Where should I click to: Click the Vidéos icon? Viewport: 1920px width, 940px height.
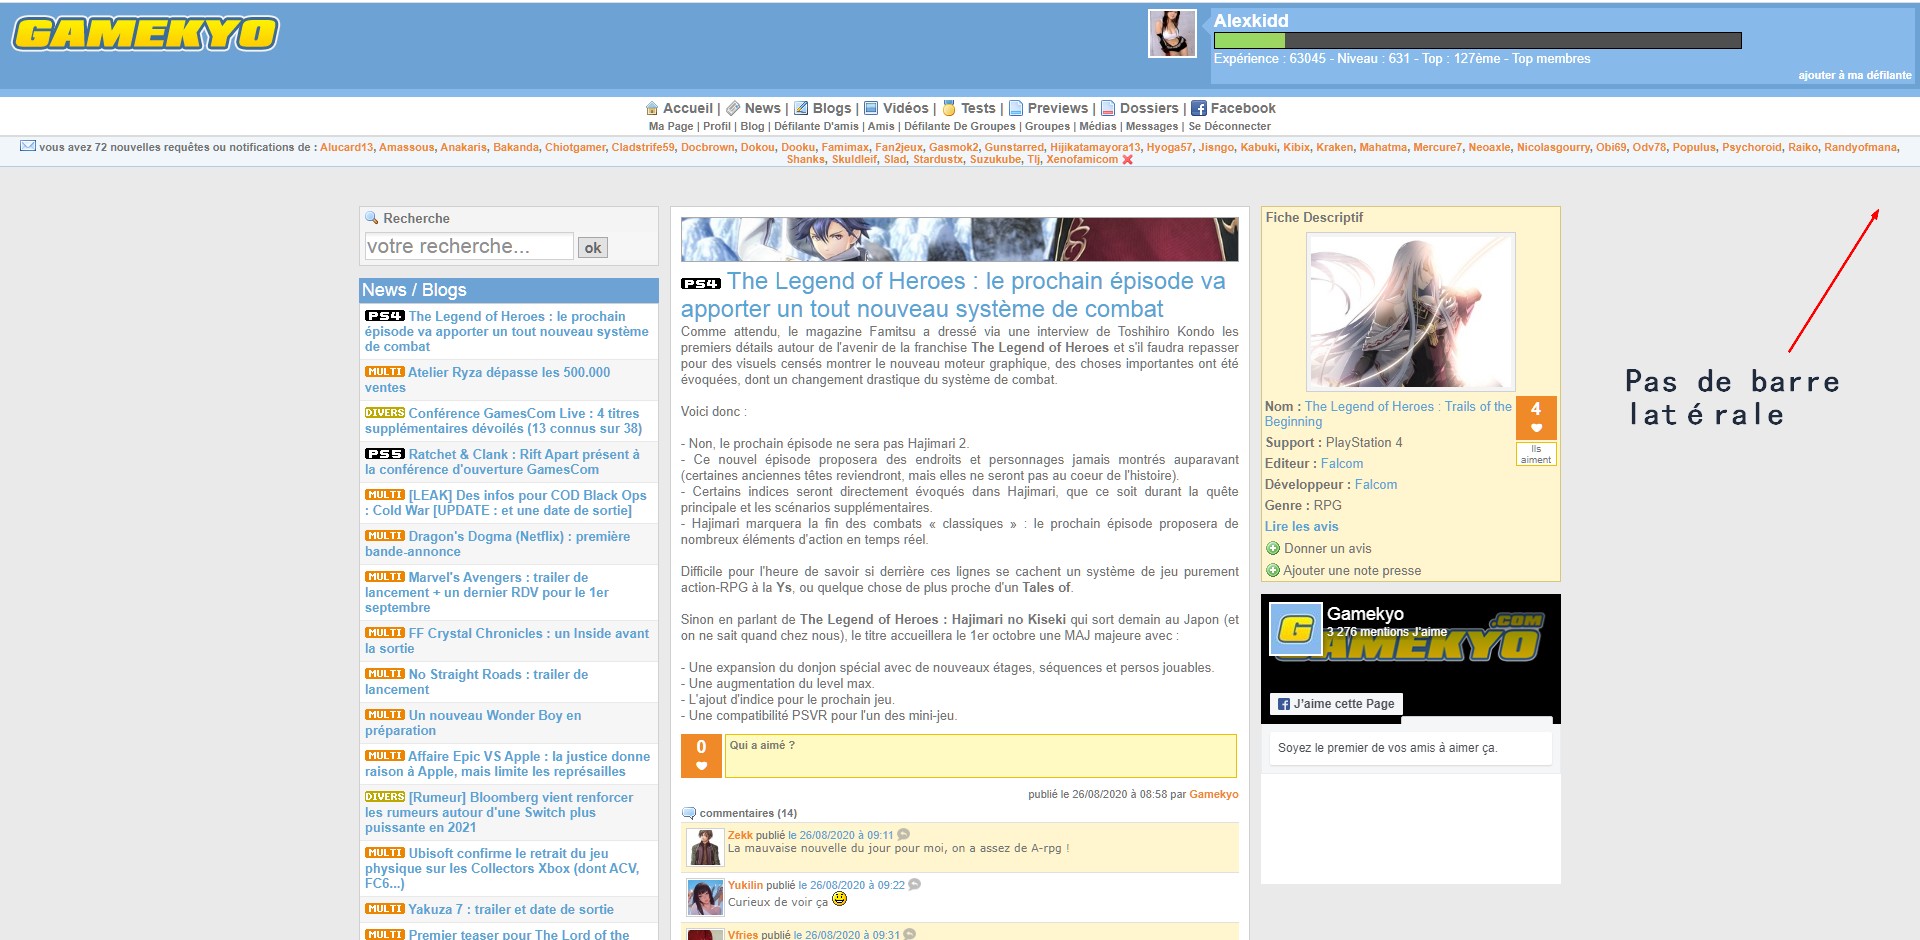point(871,108)
